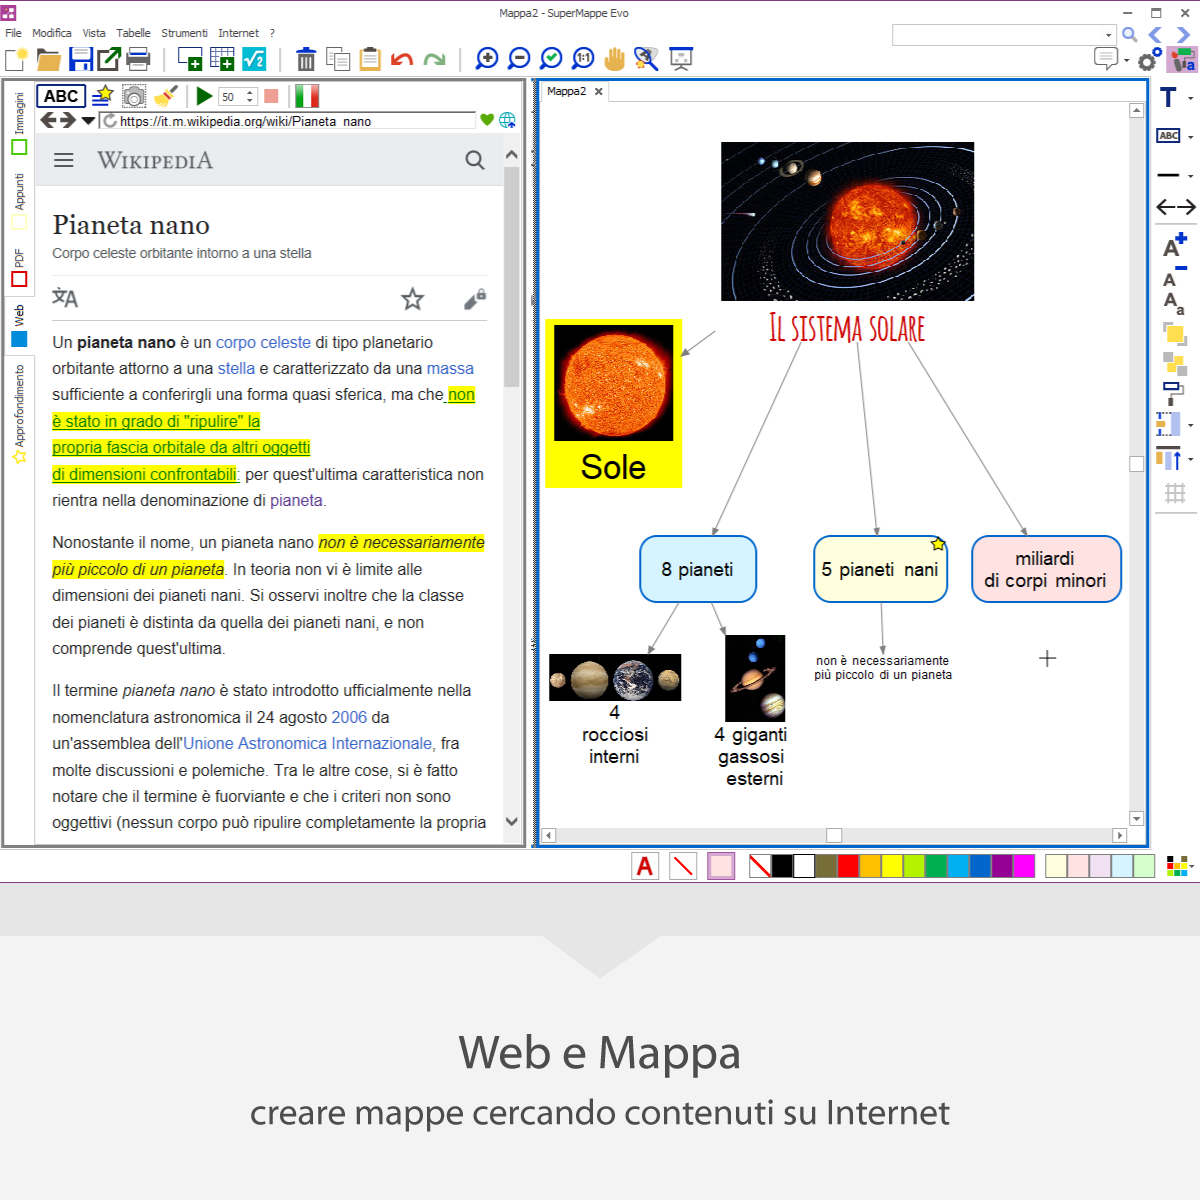Open the 'Unione Astronomica Internazionale' link
The height and width of the screenshot is (1200, 1200).
click(x=308, y=743)
